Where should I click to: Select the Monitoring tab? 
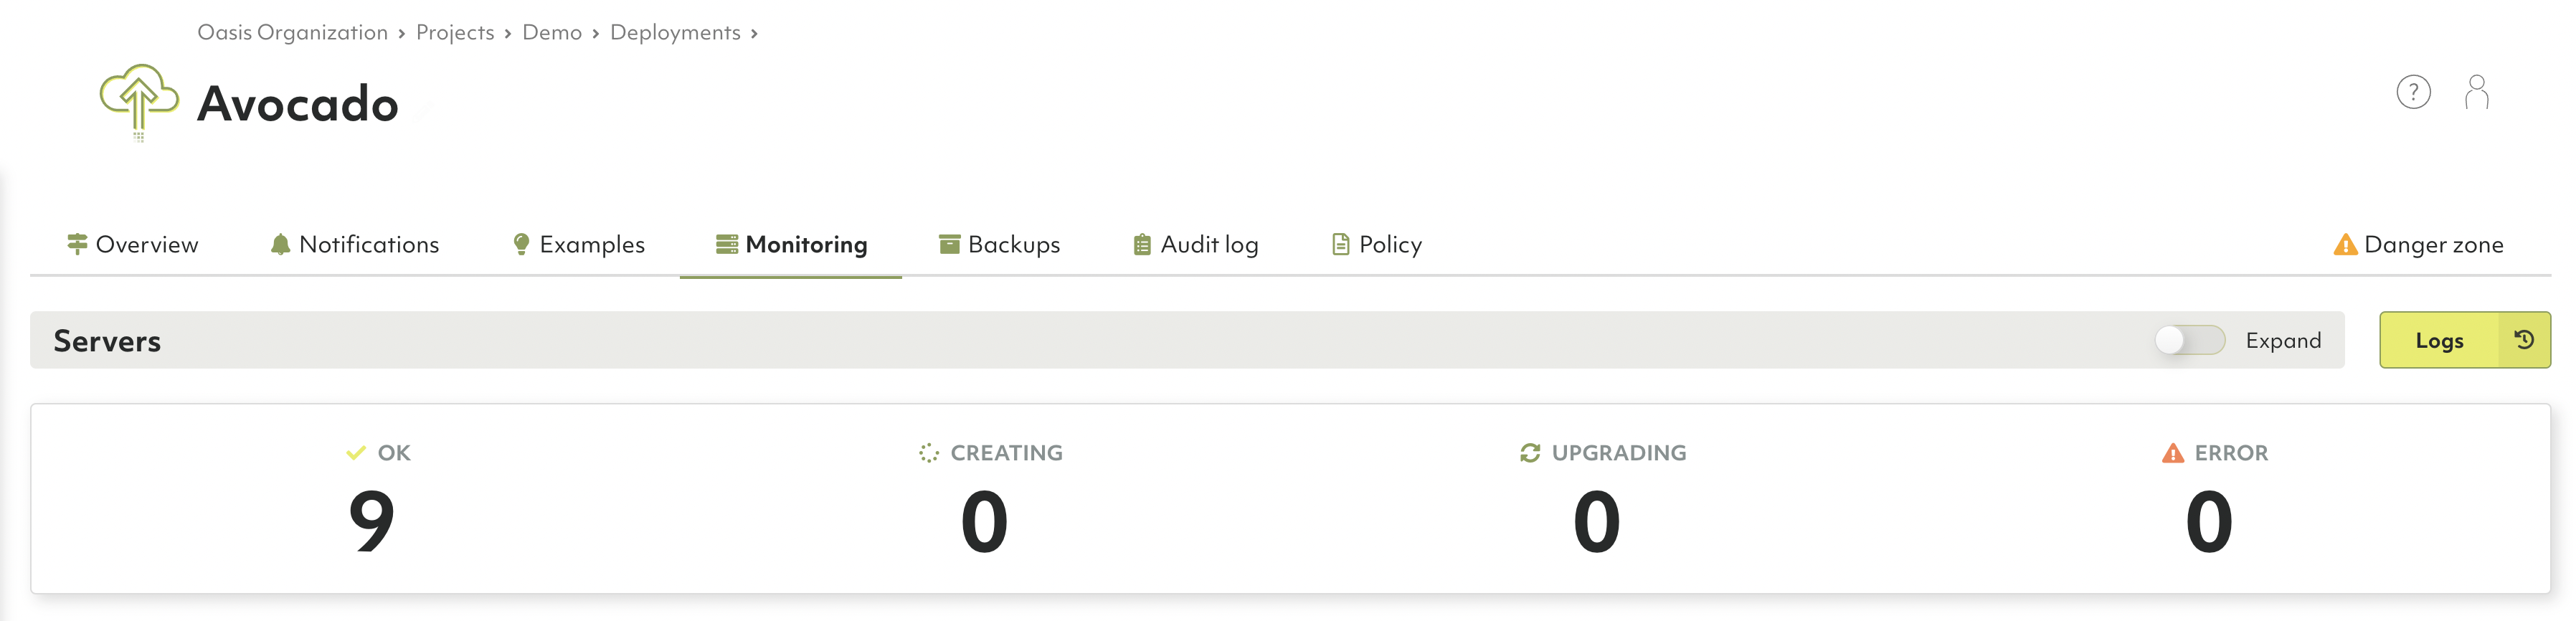click(x=791, y=245)
